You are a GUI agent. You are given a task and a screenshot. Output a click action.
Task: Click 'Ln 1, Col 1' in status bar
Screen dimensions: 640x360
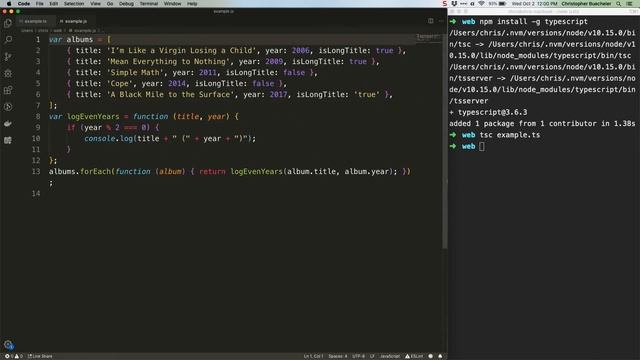point(313,356)
